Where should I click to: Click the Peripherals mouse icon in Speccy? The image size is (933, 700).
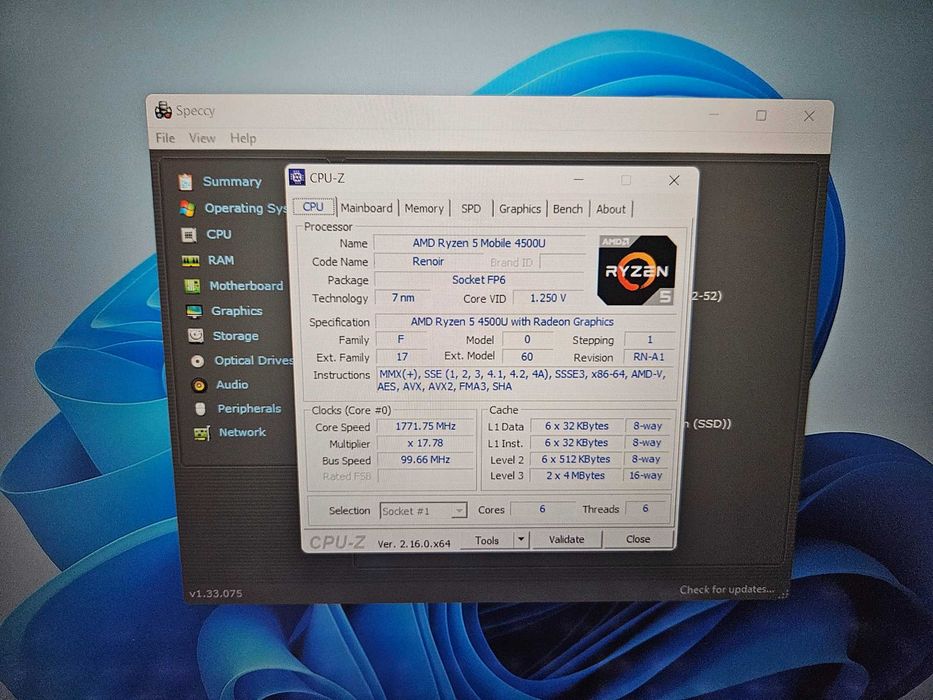point(201,409)
